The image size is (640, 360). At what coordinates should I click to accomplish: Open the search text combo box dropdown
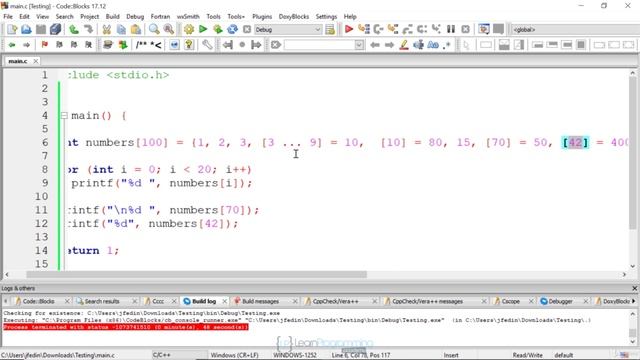click(359, 45)
